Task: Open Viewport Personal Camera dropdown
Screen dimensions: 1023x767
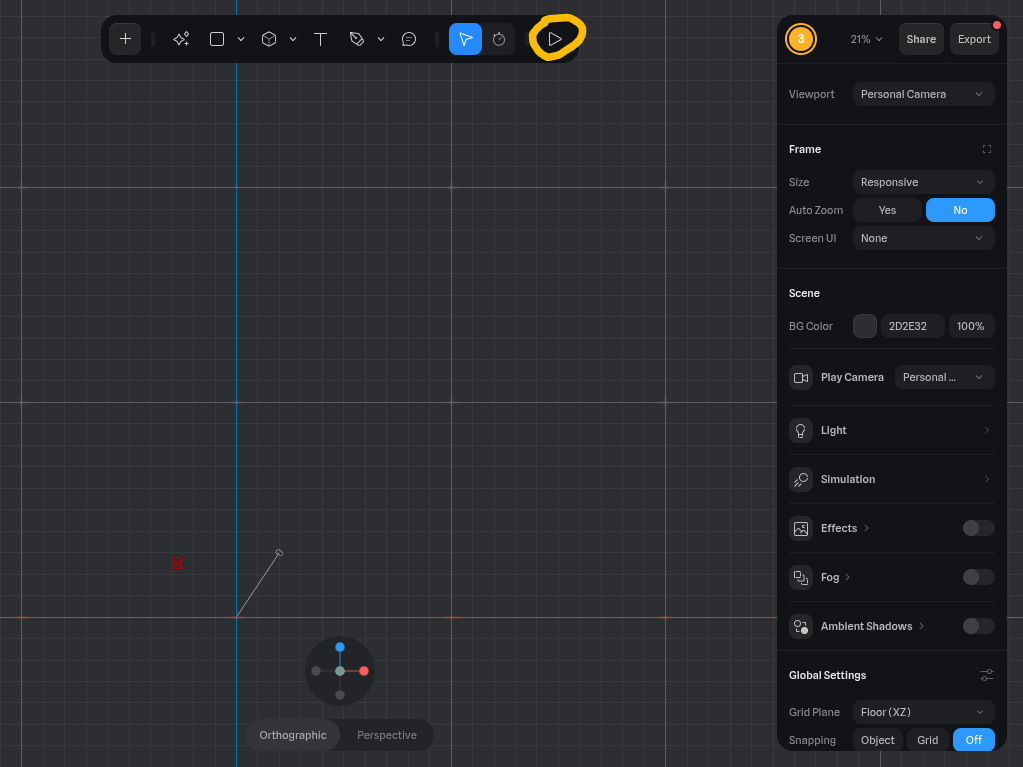Action: coord(923,94)
